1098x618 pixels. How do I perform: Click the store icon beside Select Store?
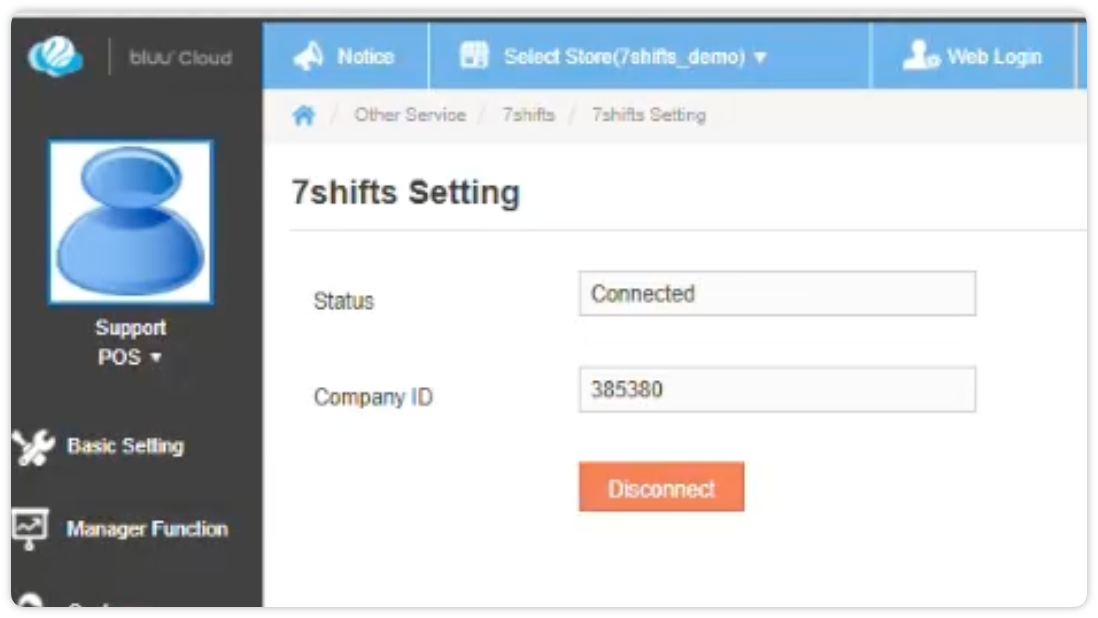pyautogui.click(x=474, y=56)
